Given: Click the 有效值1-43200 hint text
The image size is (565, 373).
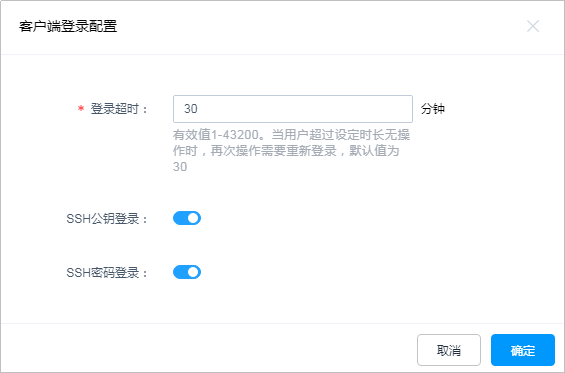Looking at the screenshot, I should click(x=216, y=135).
